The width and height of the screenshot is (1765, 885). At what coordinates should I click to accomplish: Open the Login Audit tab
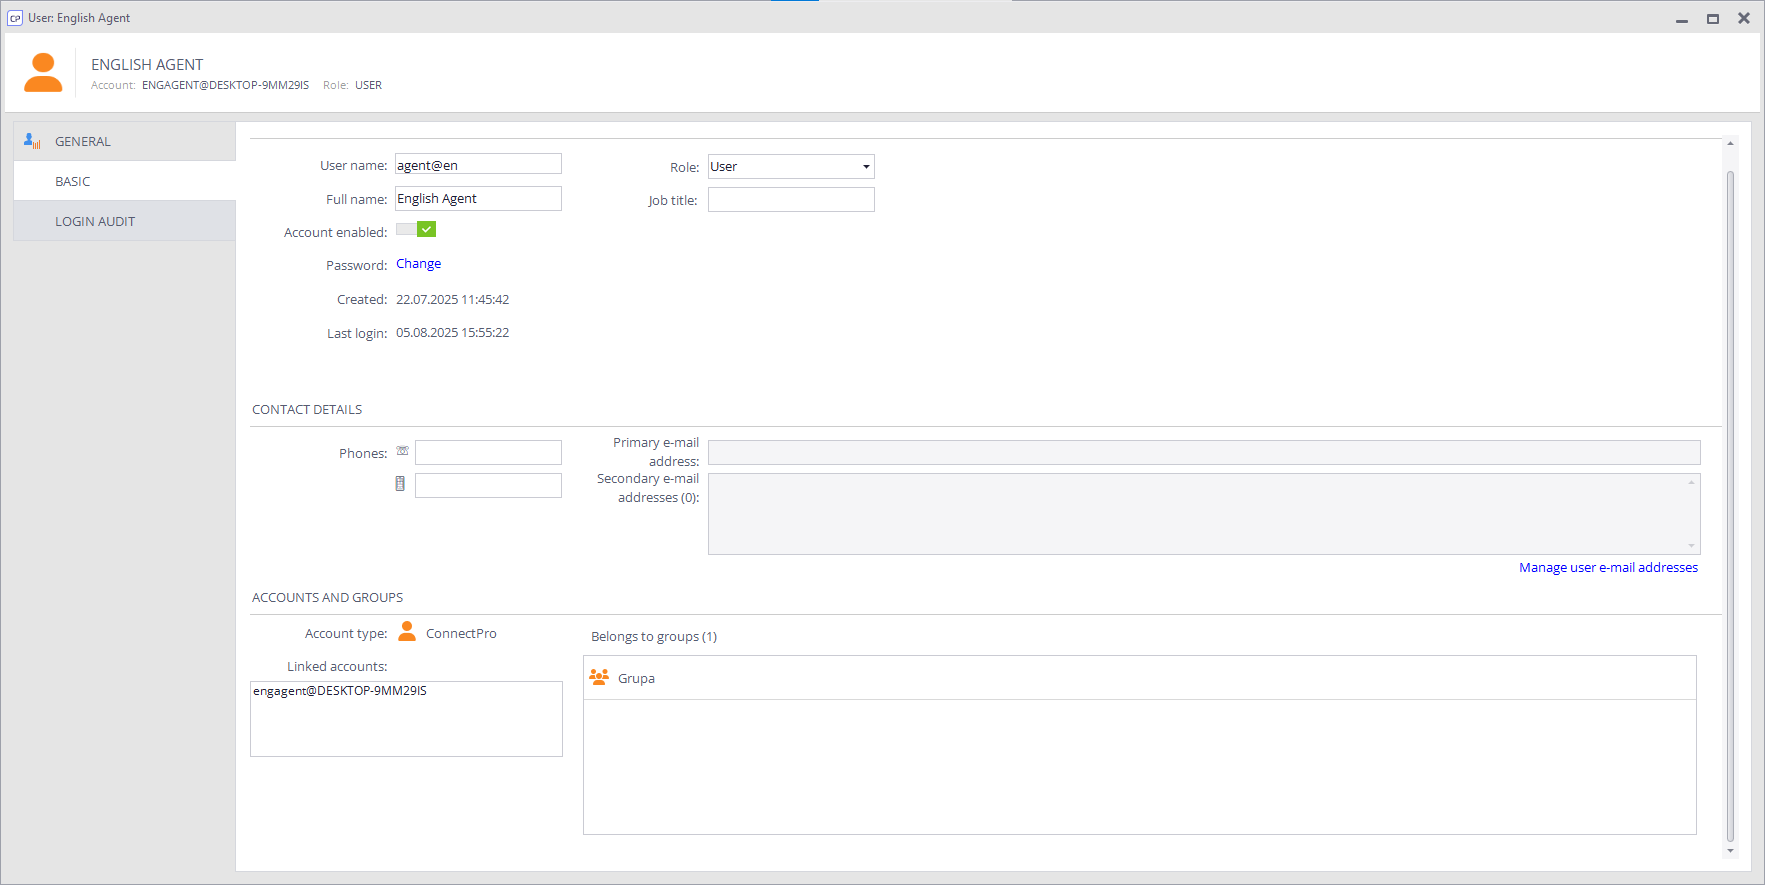pos(95,221)
